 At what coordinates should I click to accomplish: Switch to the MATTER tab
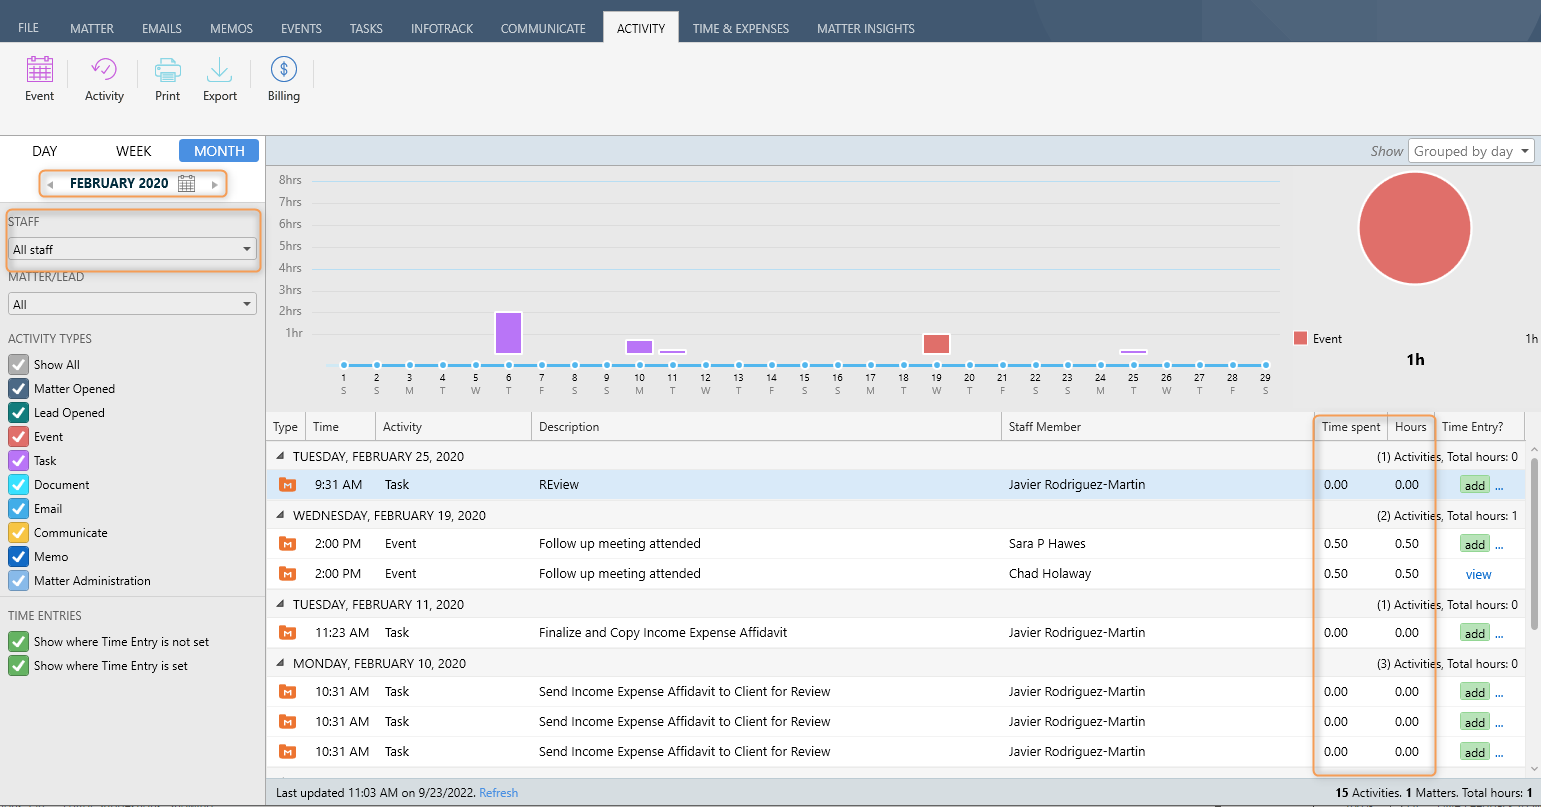[x=92, y=28]
